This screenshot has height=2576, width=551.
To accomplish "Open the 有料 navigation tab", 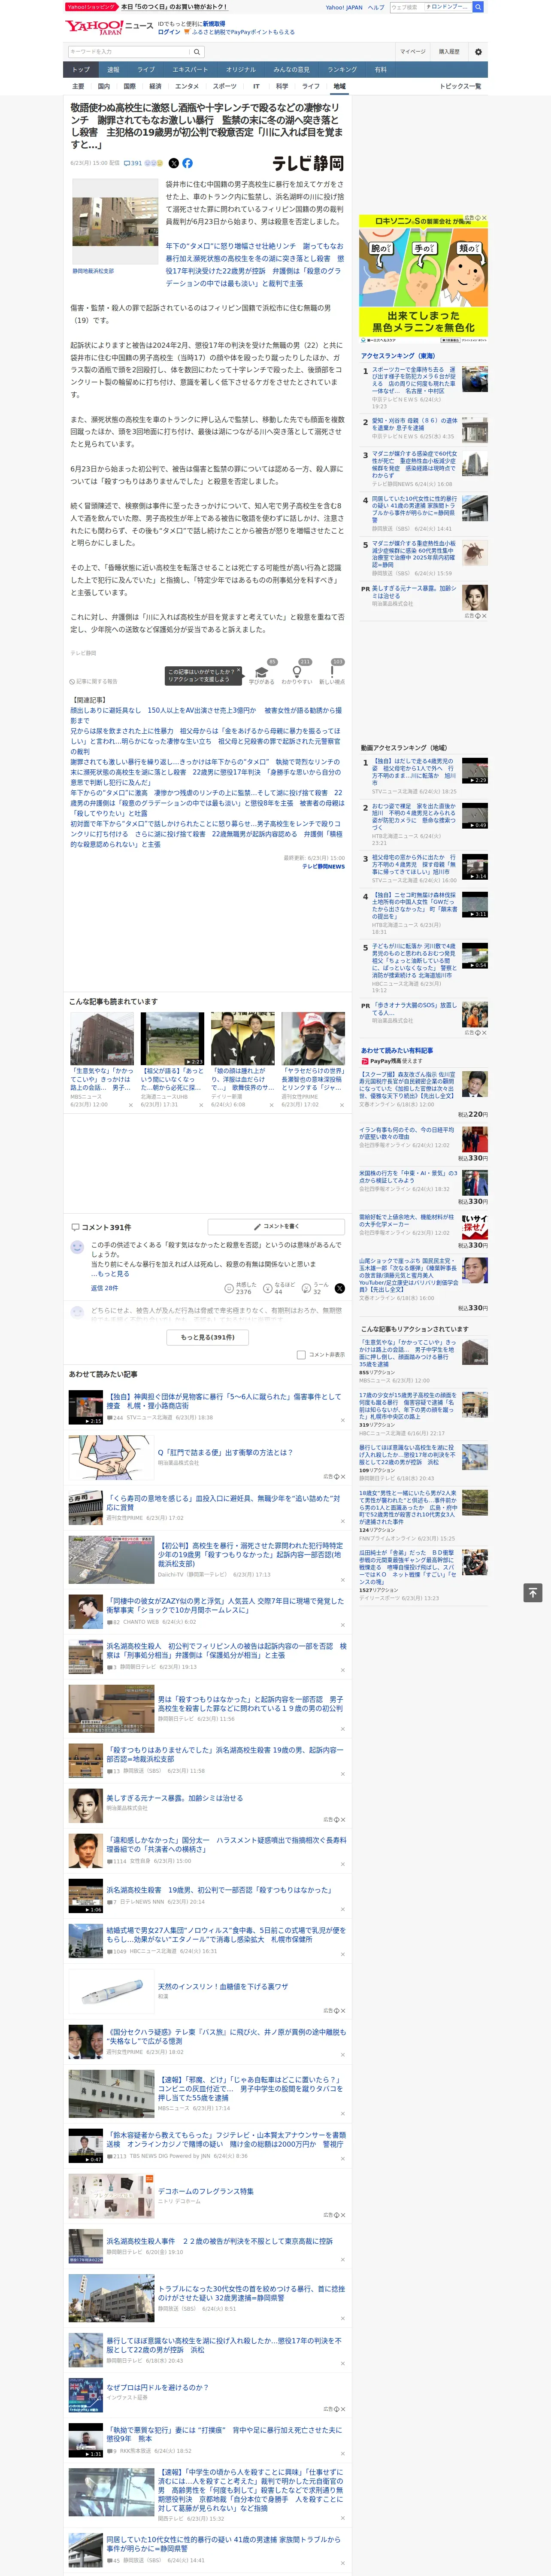I will click(380, 69).
